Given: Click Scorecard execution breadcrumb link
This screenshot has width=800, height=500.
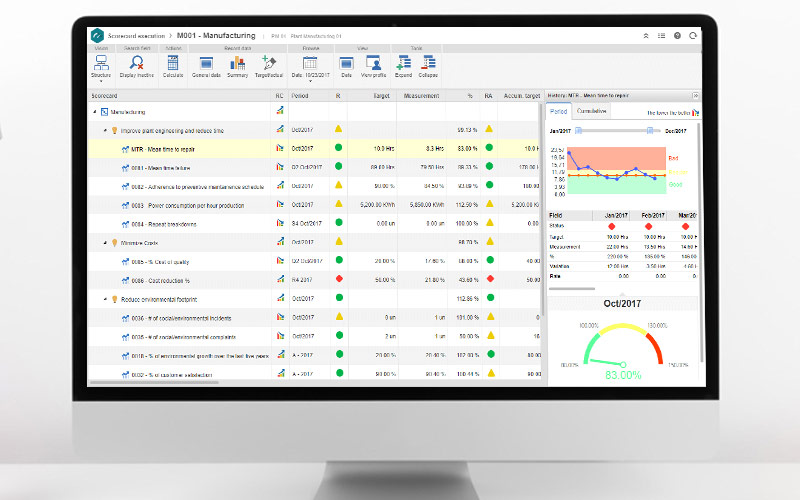Looking at the screenshot, I should [138, 35].
